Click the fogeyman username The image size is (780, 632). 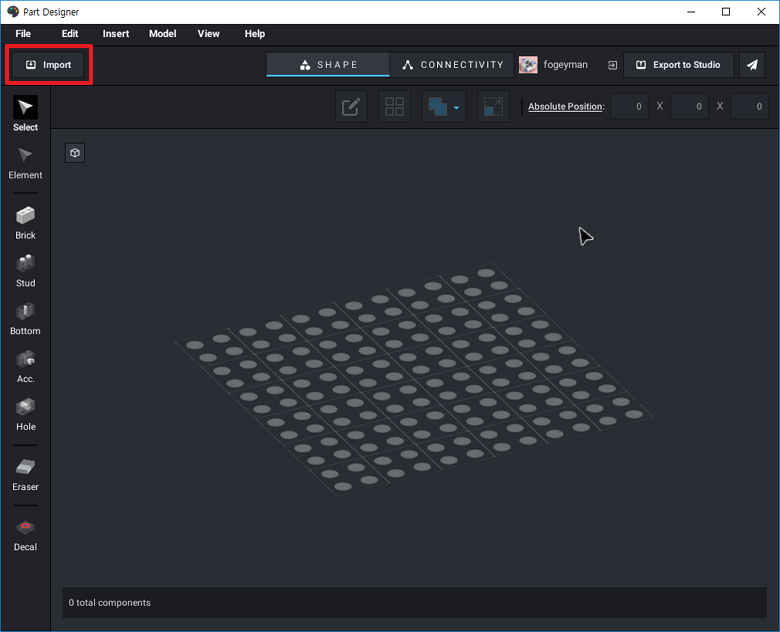tap(565, 65)
